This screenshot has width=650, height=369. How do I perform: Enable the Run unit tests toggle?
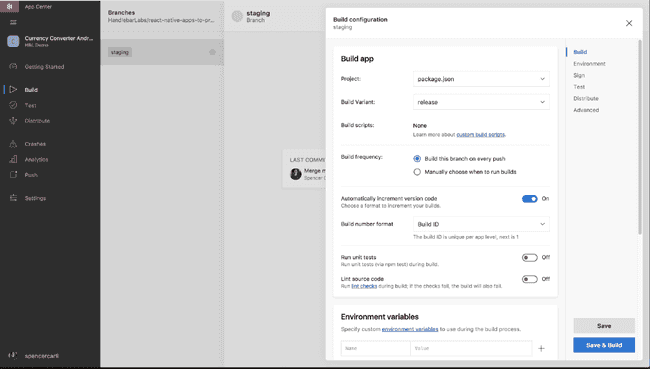point(529,257)
